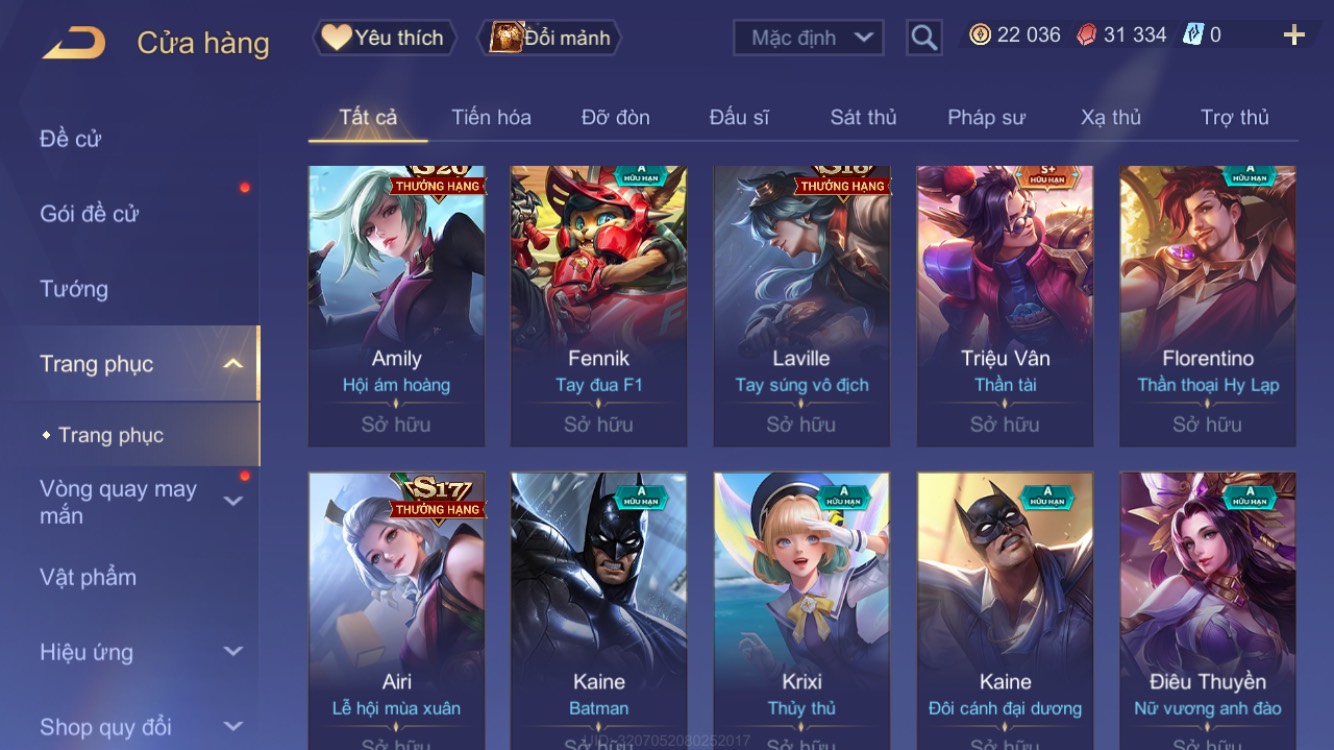Open the Tướng sidebar menu
The height and width of the screenshot is (750, 1334).
[x=74, y=289]
